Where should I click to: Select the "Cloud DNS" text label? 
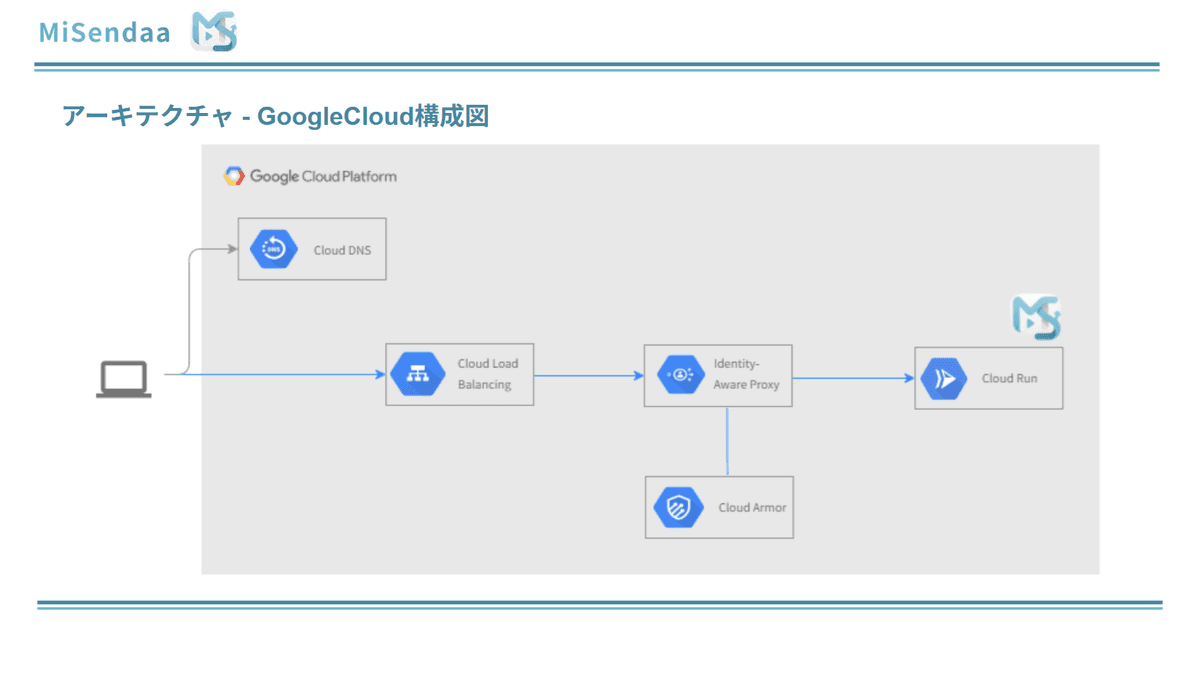point(342,250)
